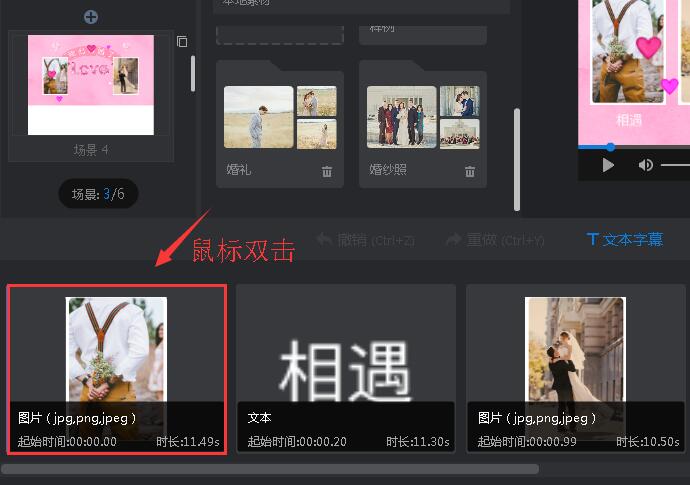Click the 场景 4 label
Image resolution: width=690 pixels, height=485 pixels.
(91, 150)
